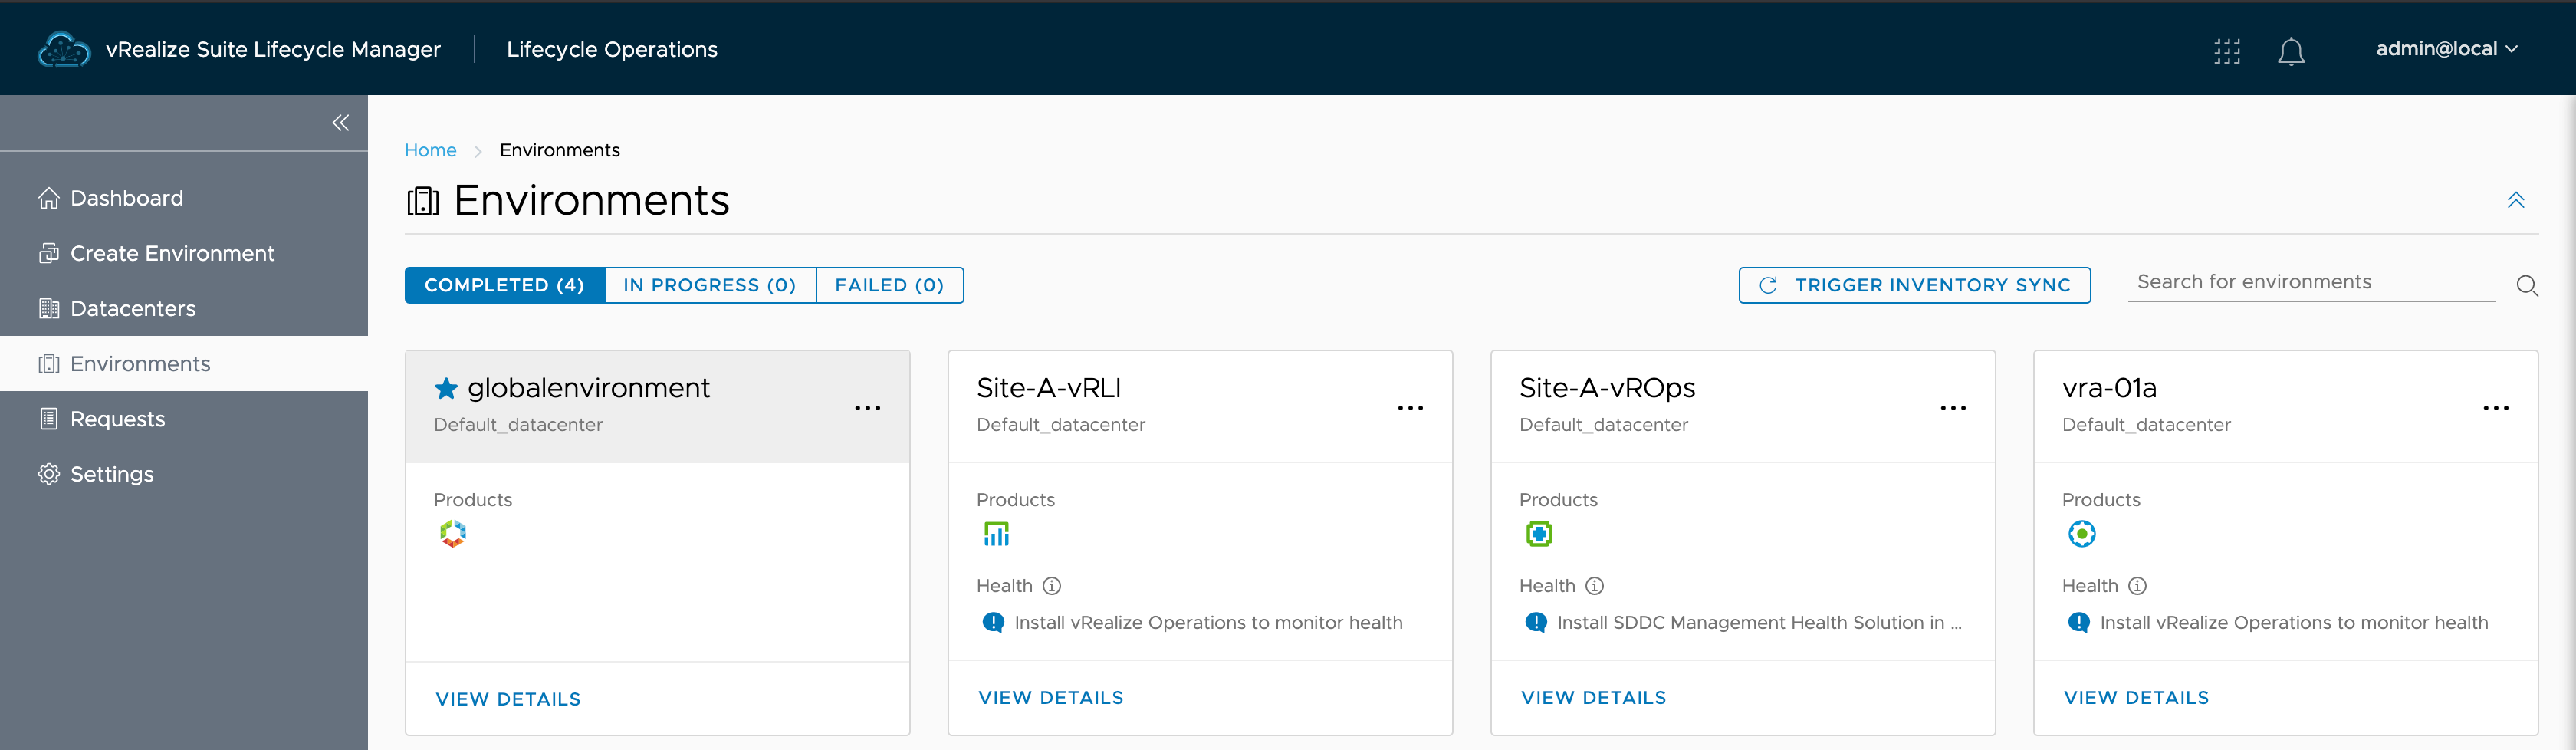Screen dimensions: 2576x750
Task: Expand the admin@local user menu
Action: tap(2446, 49)
